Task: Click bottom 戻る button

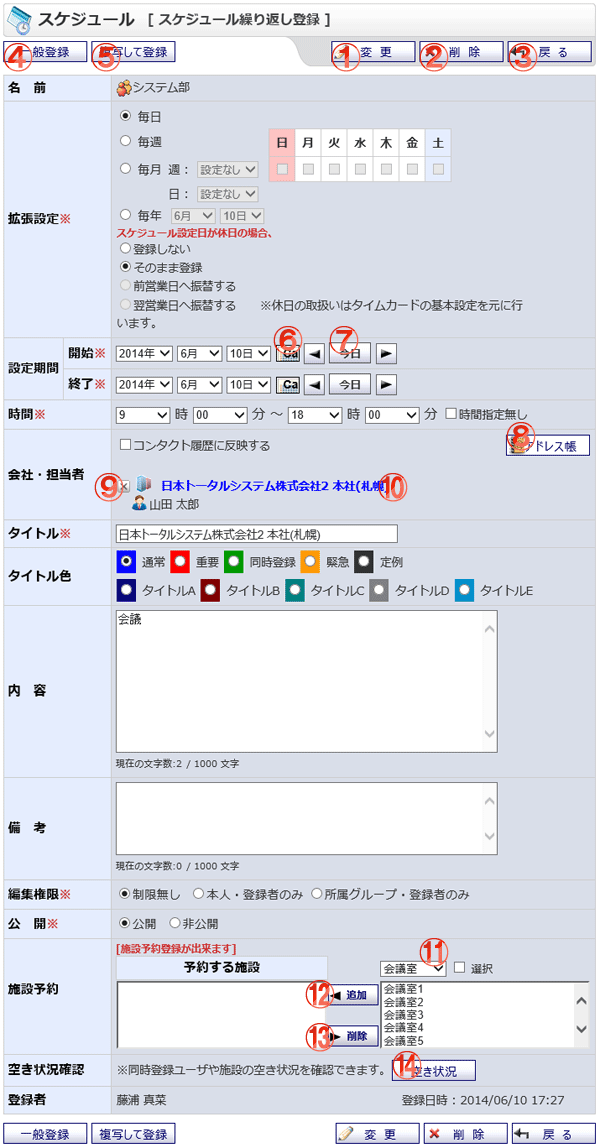Action: [x=553, y=1134]
